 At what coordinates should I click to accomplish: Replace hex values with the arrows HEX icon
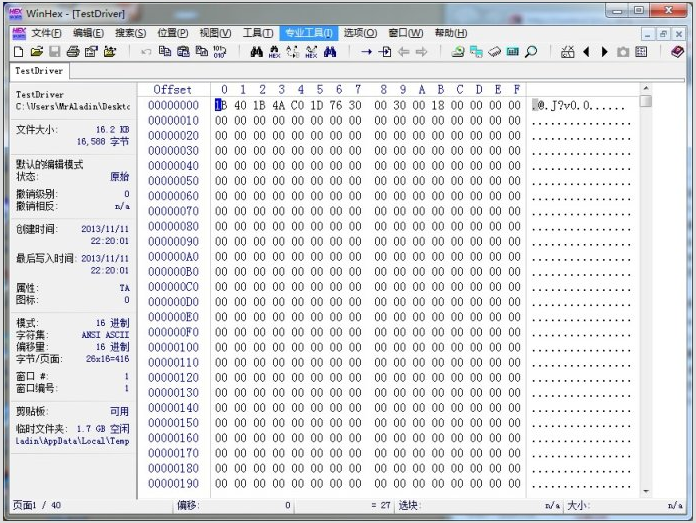[x=311, y=52]
